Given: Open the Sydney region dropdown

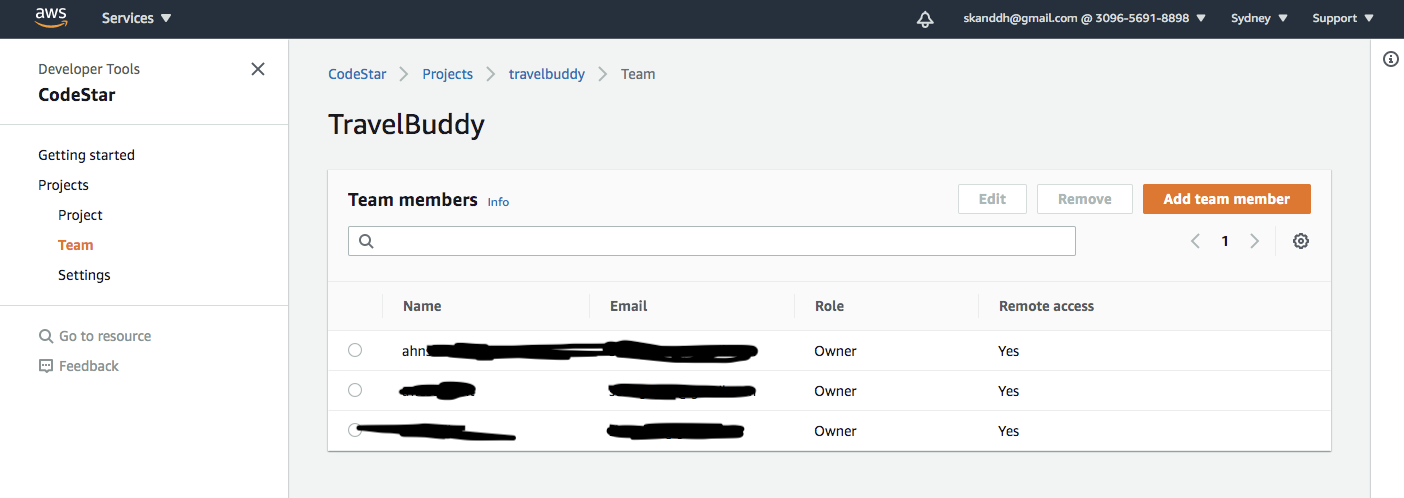Looking at the screenshot, I should point(1259,18).
